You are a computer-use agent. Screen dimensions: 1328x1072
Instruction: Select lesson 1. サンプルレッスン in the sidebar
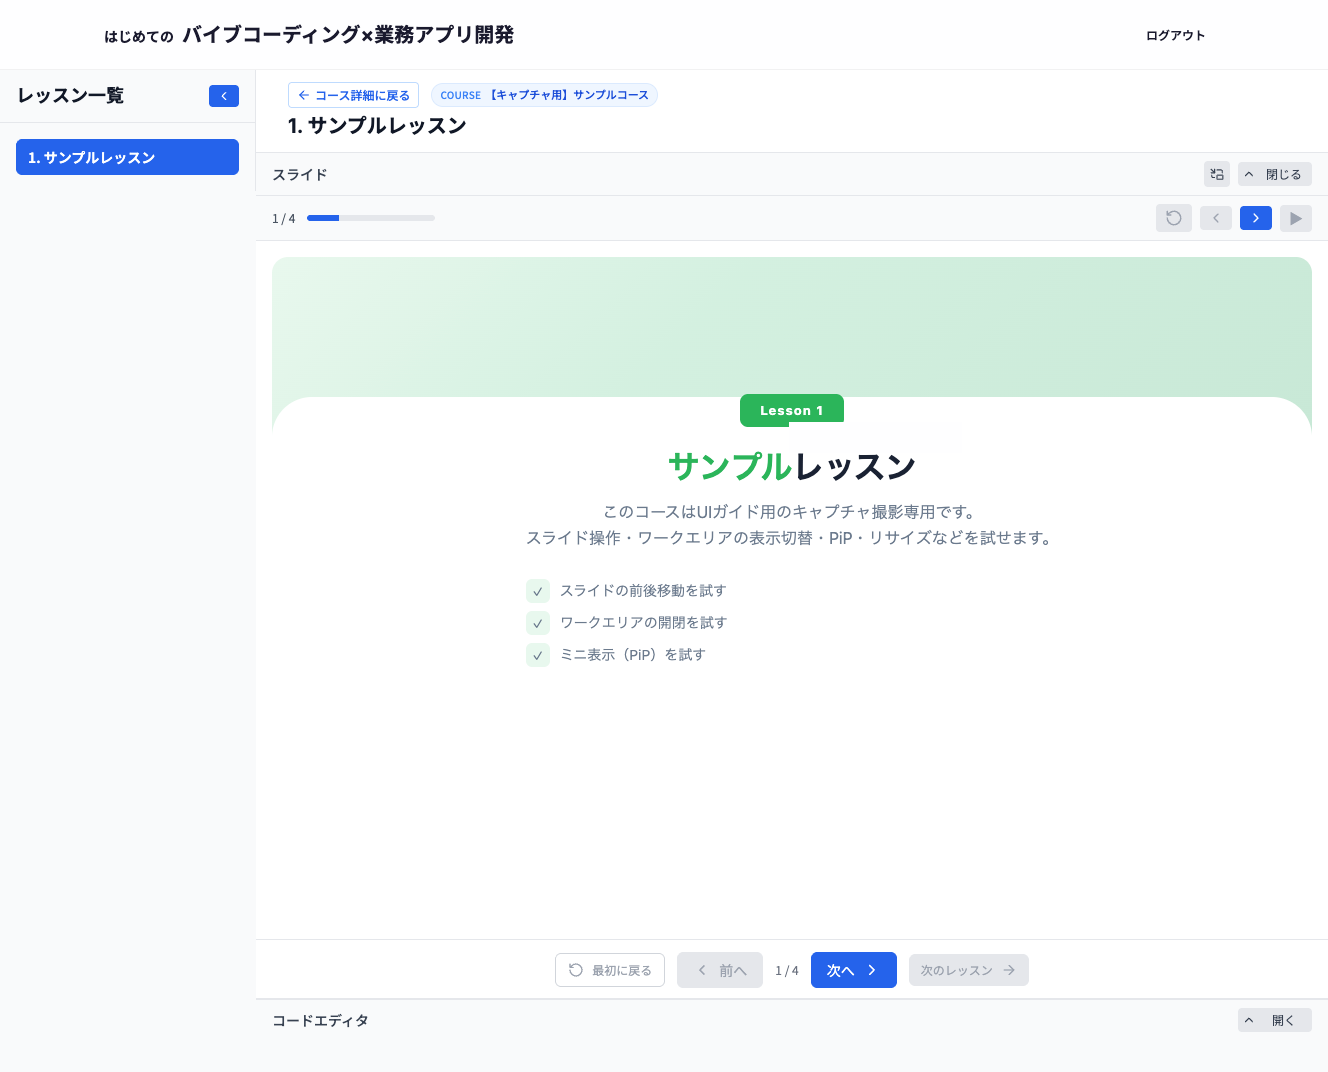(x=127, y=157)
